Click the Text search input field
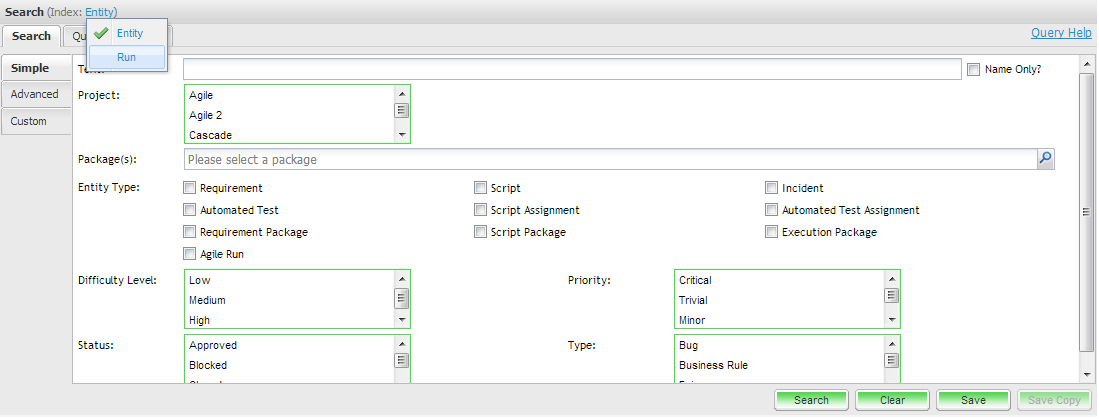 (572, 69)
